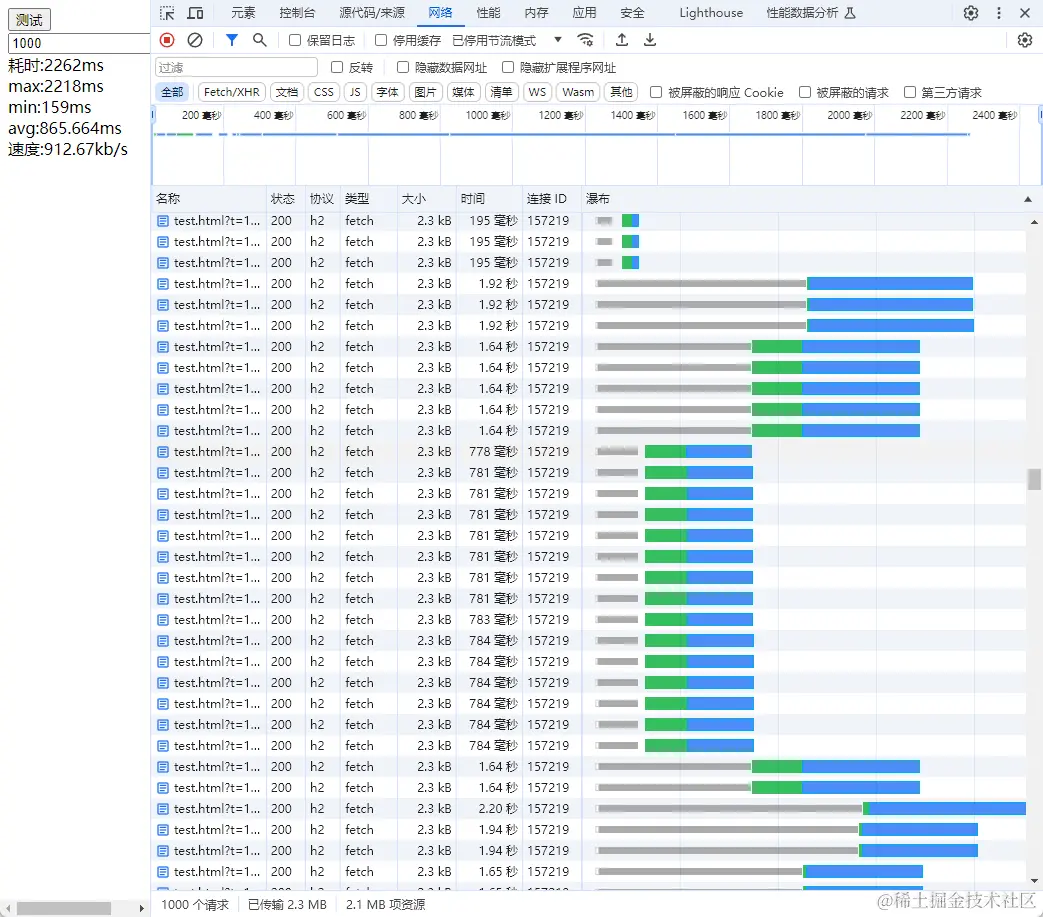Open the Lighthouse tab

(711, 13)
